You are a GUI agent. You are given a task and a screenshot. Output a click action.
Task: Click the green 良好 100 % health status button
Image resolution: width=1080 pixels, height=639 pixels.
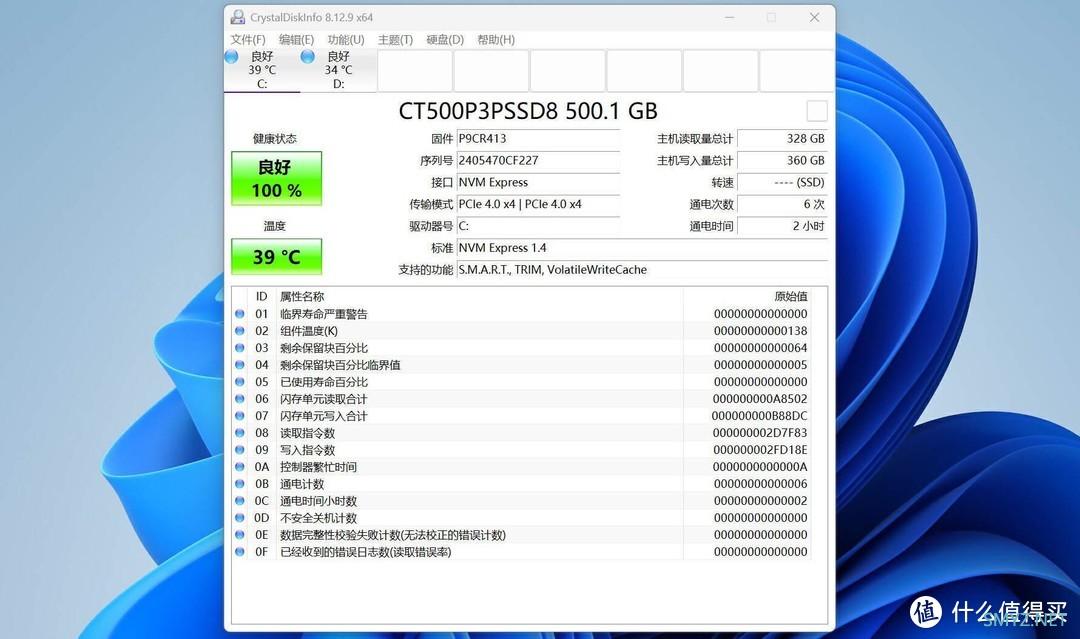tap(276, 178)
